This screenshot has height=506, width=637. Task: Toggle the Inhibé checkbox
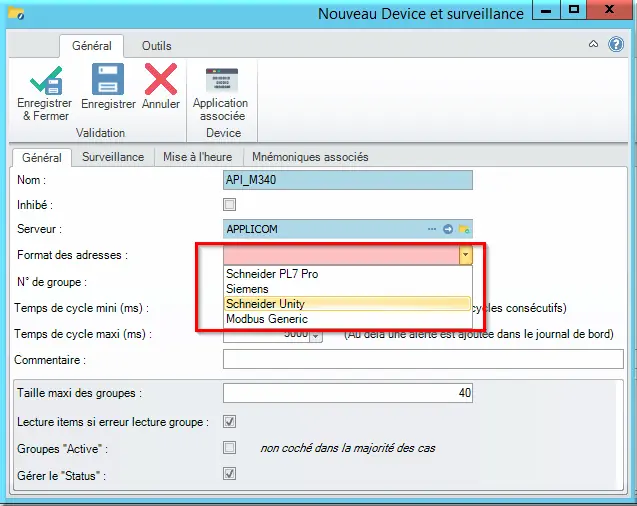230,204
